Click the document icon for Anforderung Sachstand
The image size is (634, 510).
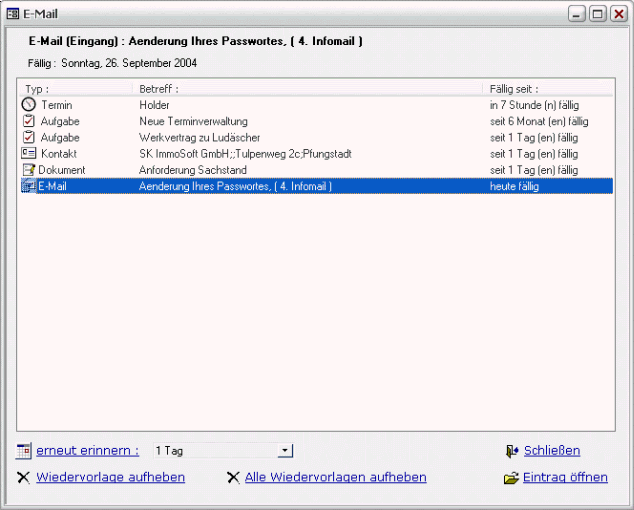28,170
